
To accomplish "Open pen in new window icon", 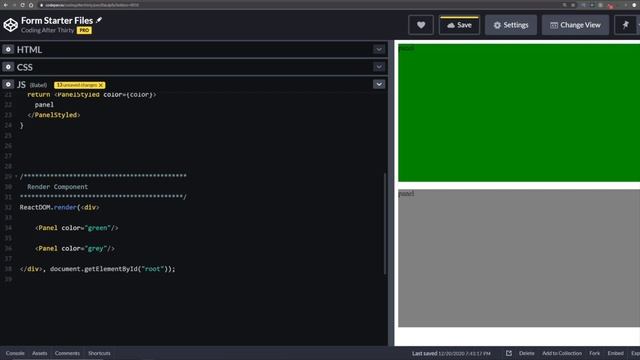I will 509,353.
